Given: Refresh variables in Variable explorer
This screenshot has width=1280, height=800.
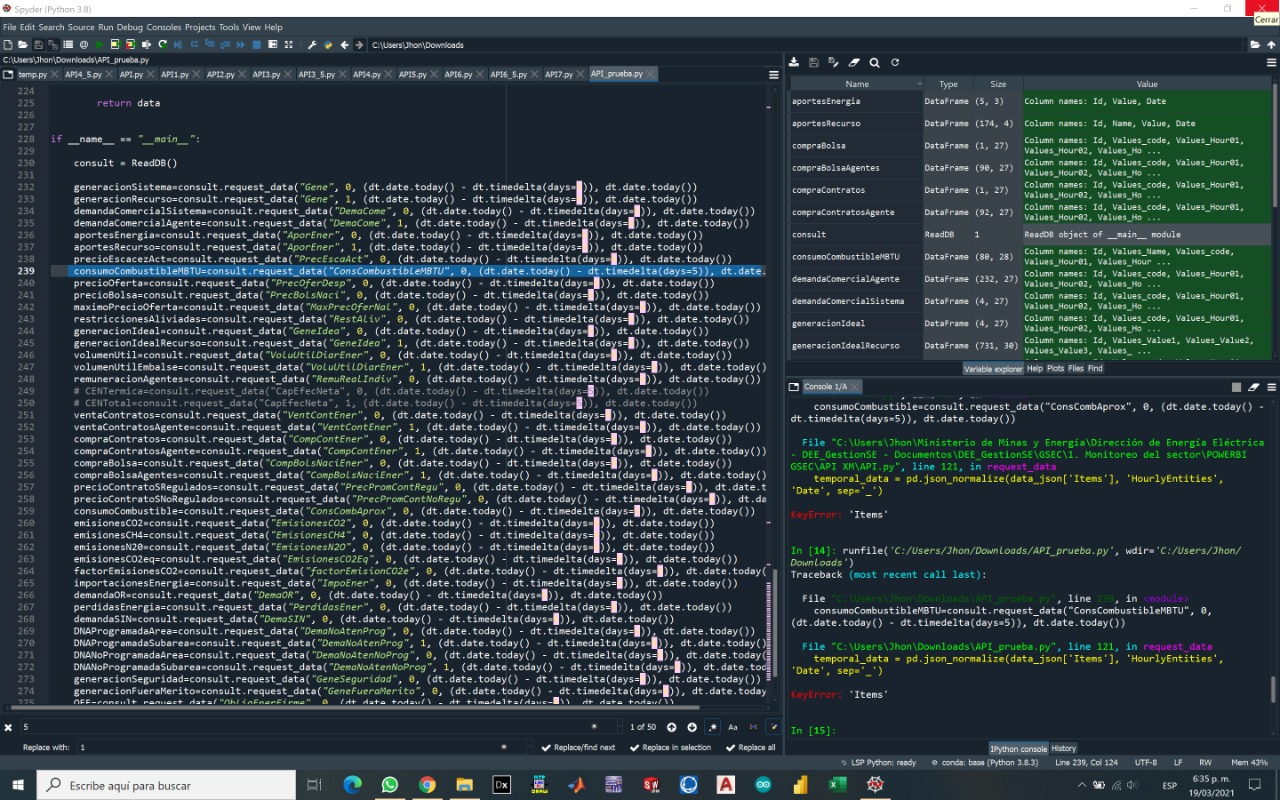Looking at the screenshot, I should (x=895, y=62).
